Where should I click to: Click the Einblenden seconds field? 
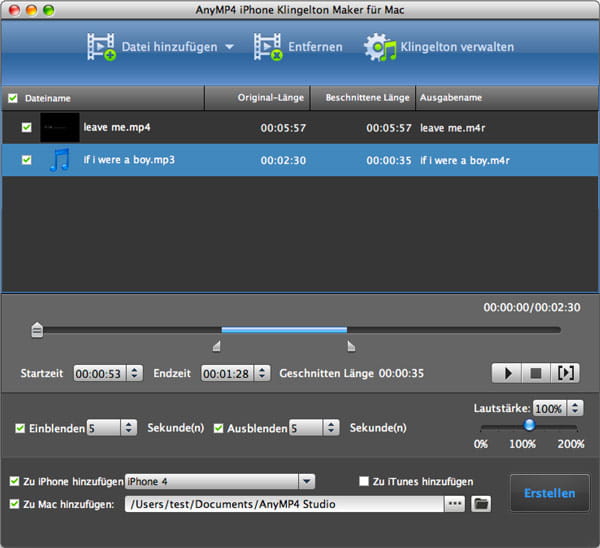tap(104, 428)
